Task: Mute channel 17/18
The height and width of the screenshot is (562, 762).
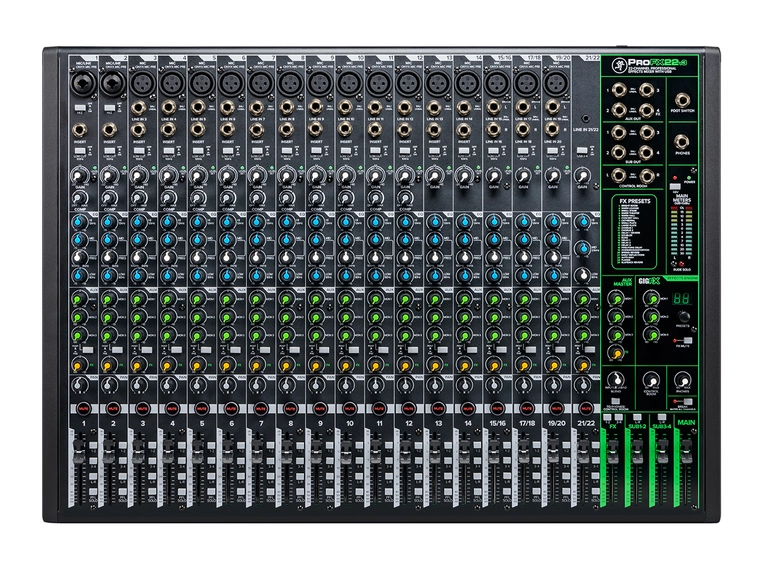Action: point(527,409)
